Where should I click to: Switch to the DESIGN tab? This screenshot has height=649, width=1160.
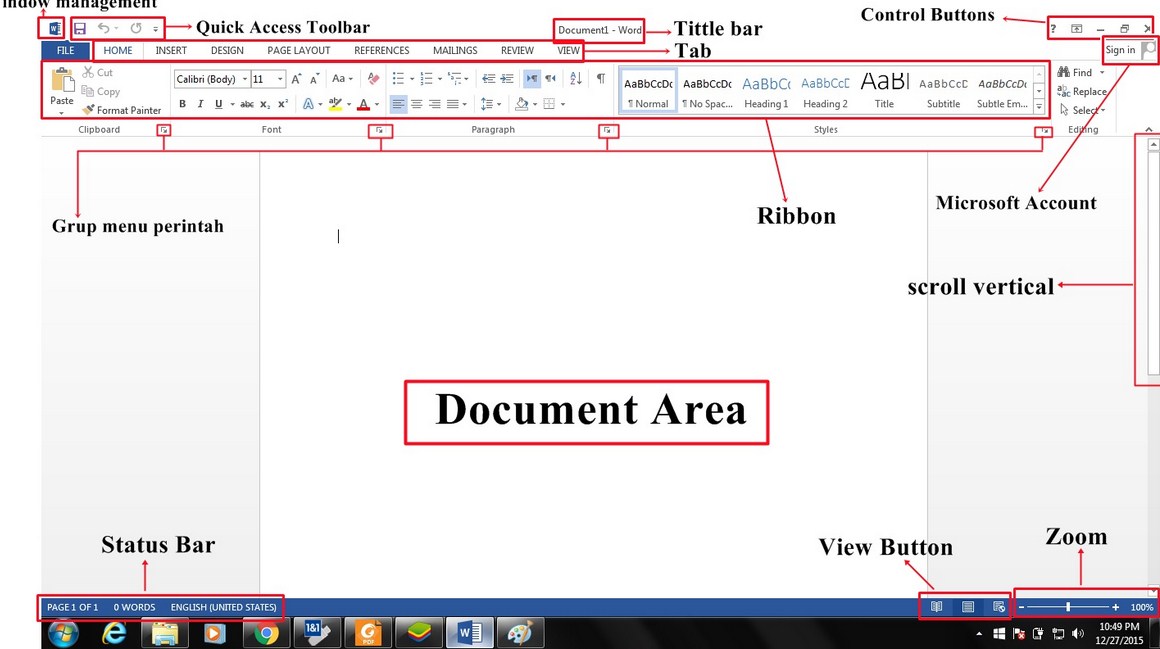pyautogui.click(x=227, y=50)
